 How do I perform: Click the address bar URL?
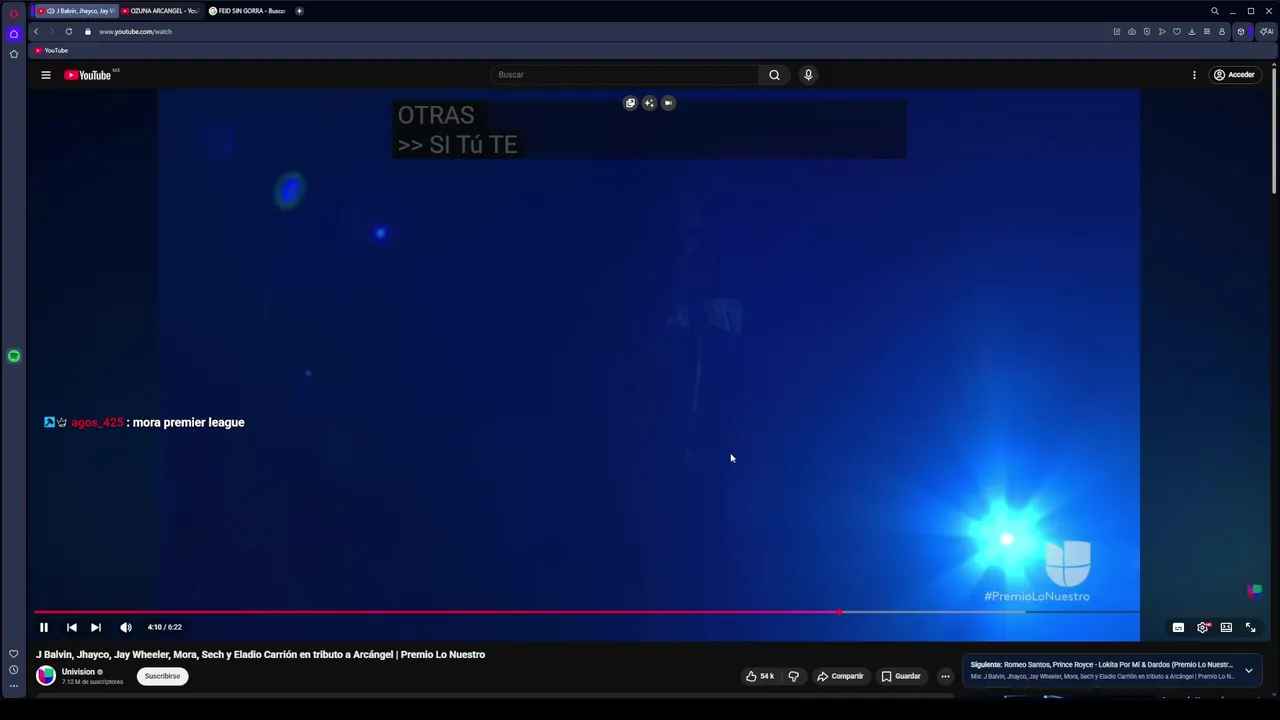click(135, 31)
